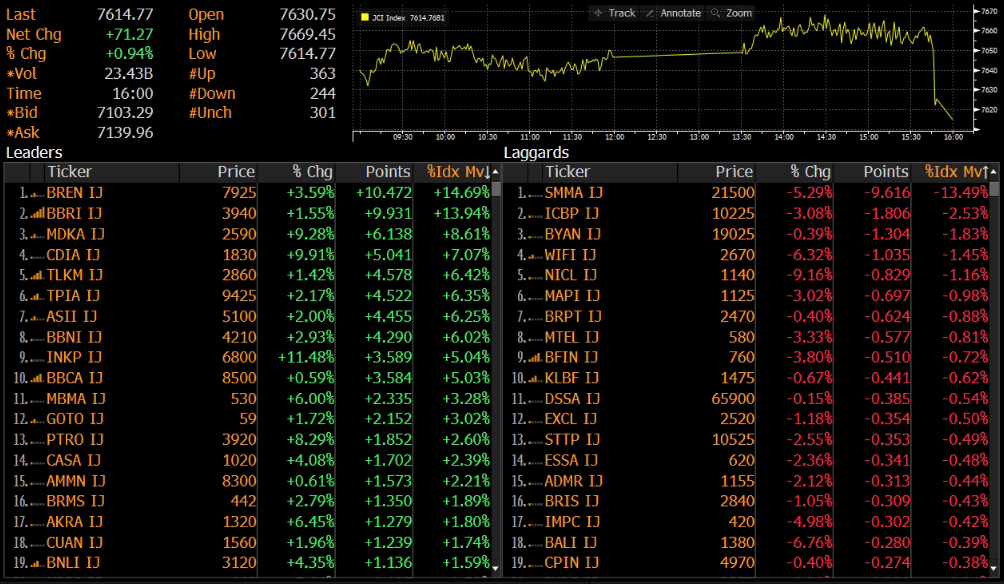Click the WIFI IJ ticker
The width and height of the screenshot is (1004, 584).
tap(571, 255)
